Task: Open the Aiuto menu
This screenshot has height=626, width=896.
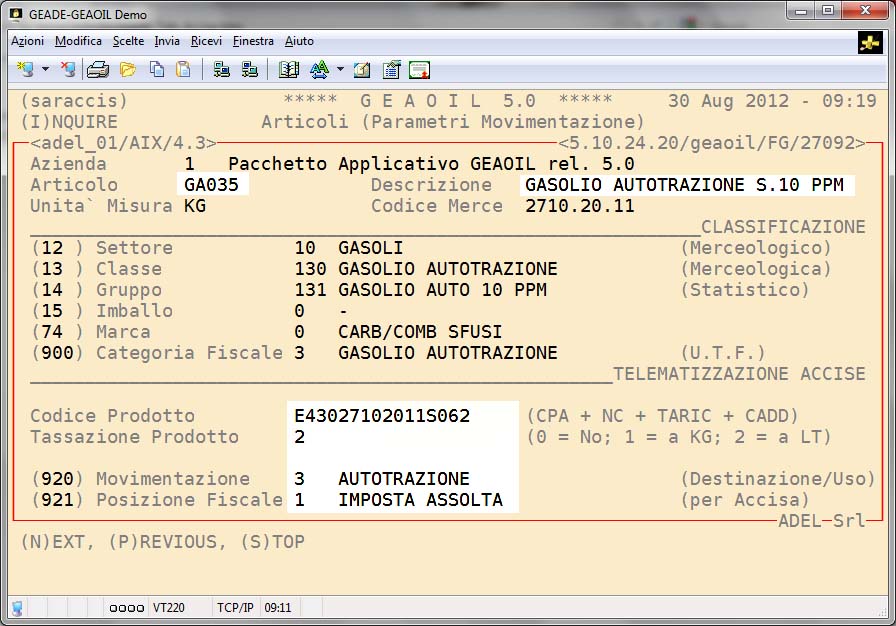Action: [x=299, y=41]
